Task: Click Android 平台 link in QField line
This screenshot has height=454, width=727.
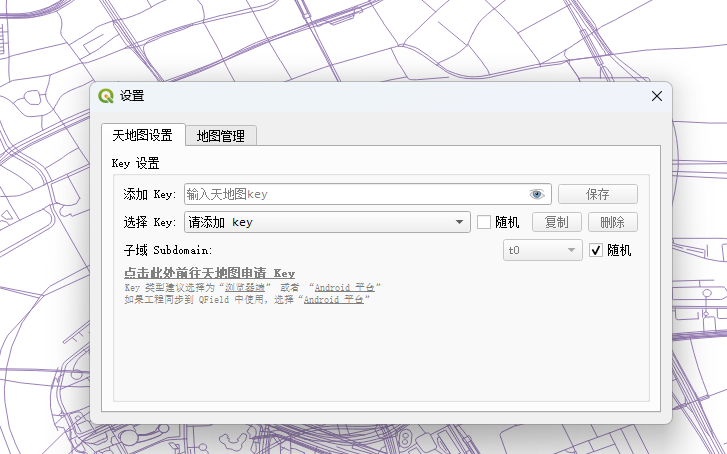Action: pyautogui.click(x=334, y=299)
